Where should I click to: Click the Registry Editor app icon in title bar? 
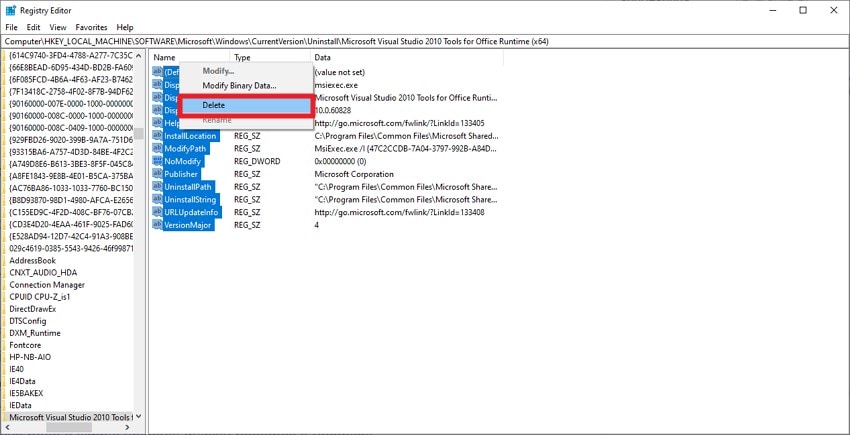(x=10, y=10)
